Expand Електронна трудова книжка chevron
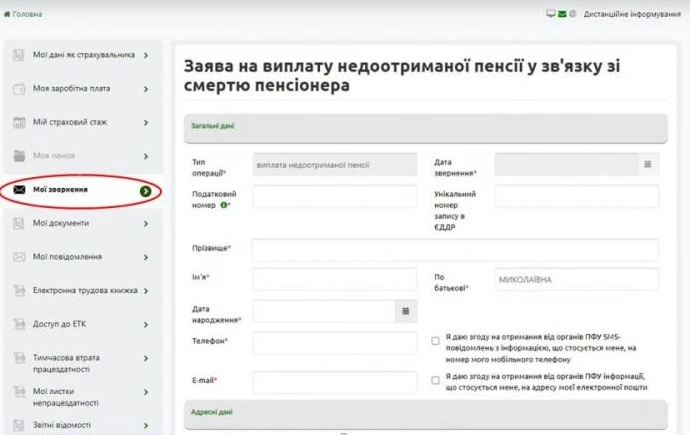The height and width of the screenshot is (435, 690). (x=146, y=291)
